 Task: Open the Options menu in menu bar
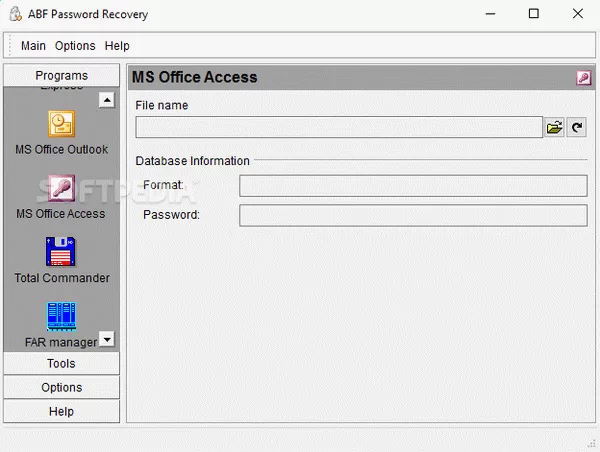tap(75, 46)
